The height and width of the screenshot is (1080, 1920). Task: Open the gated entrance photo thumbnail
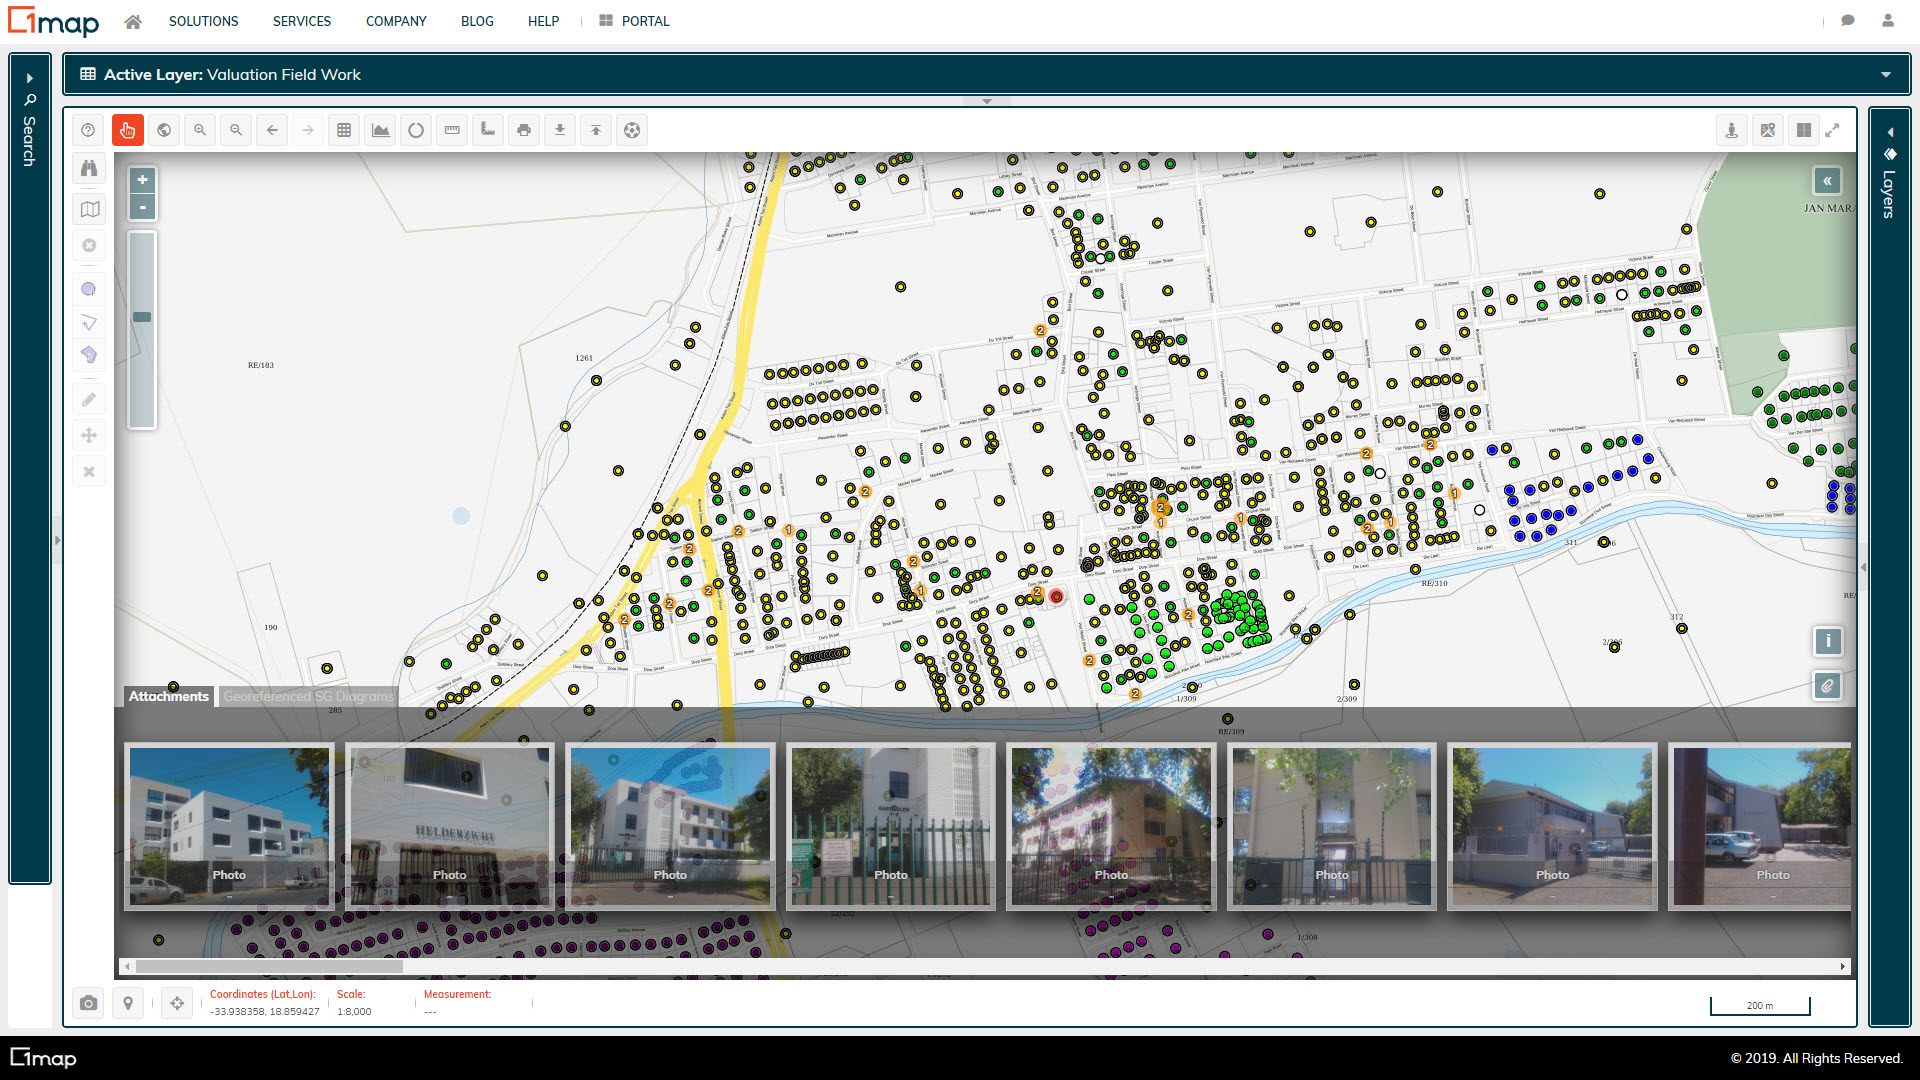click(x=1332, y=826)
